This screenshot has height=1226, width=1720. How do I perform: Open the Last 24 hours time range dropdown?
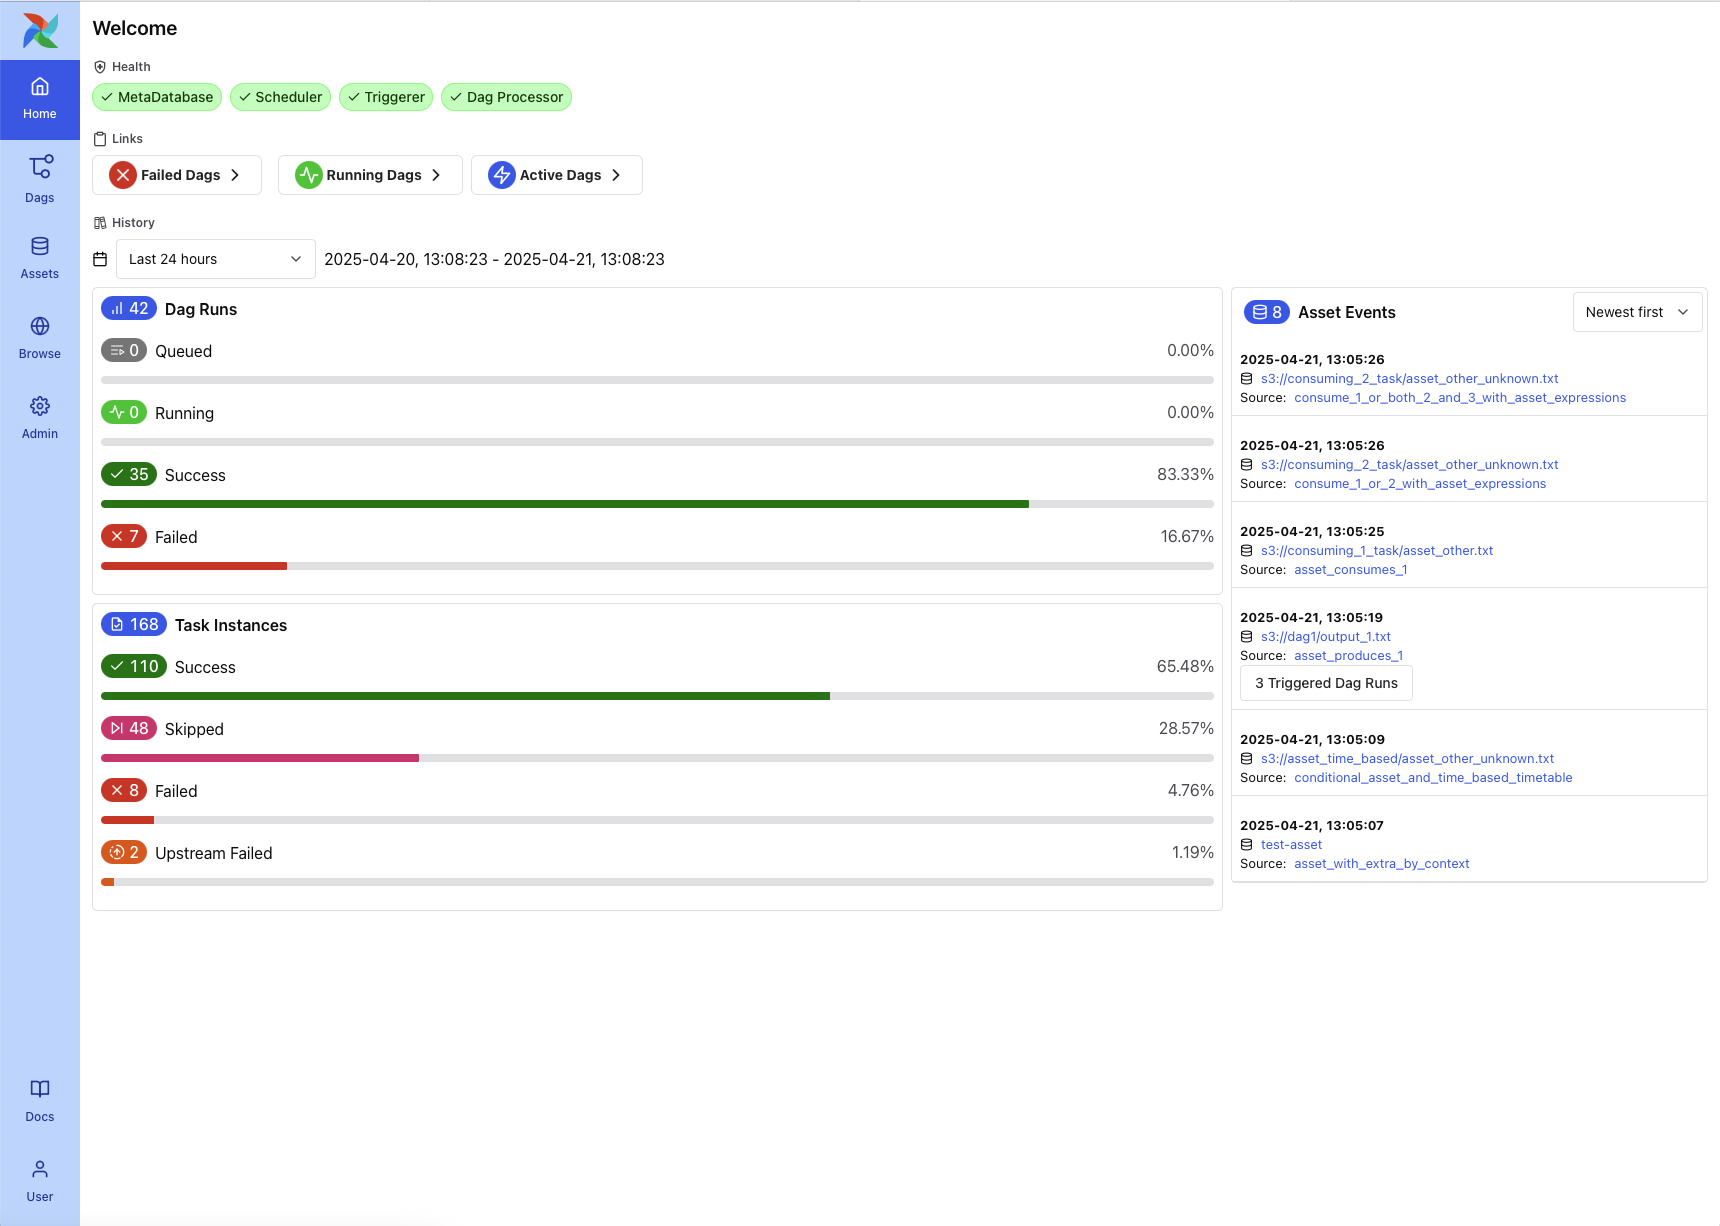214,259
